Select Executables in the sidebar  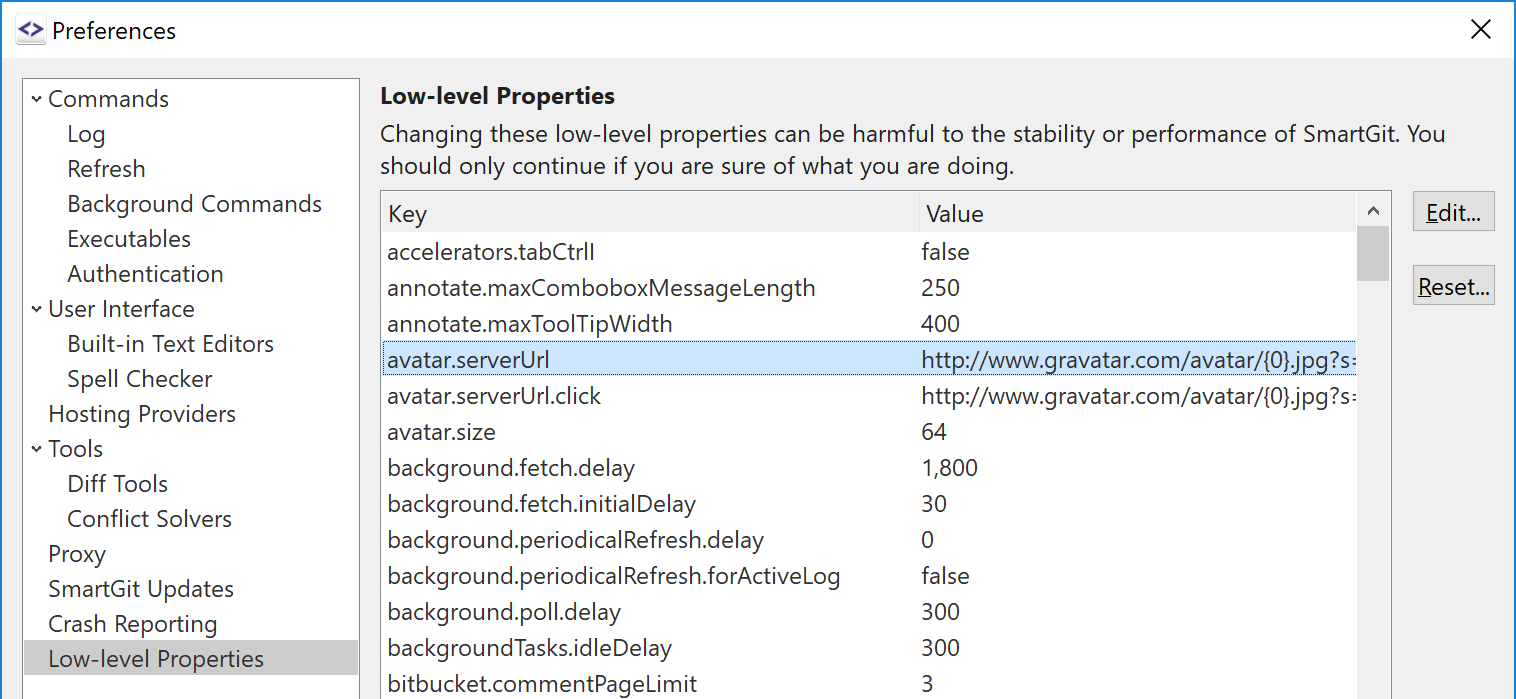tap(129, 238)
